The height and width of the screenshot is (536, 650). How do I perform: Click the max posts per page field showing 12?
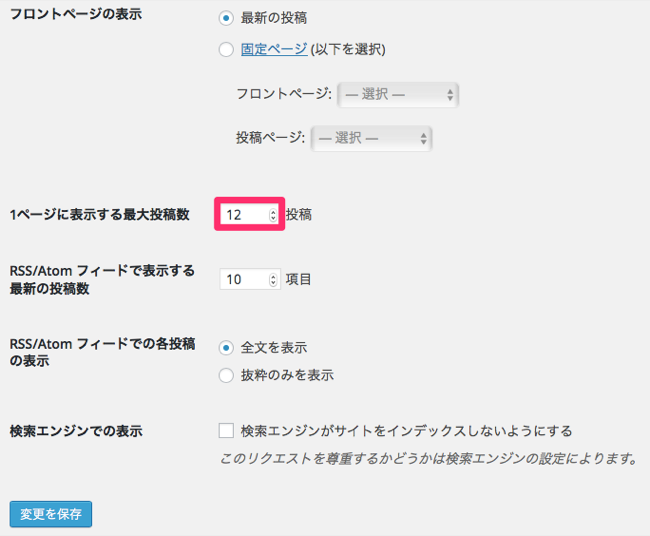243,215
